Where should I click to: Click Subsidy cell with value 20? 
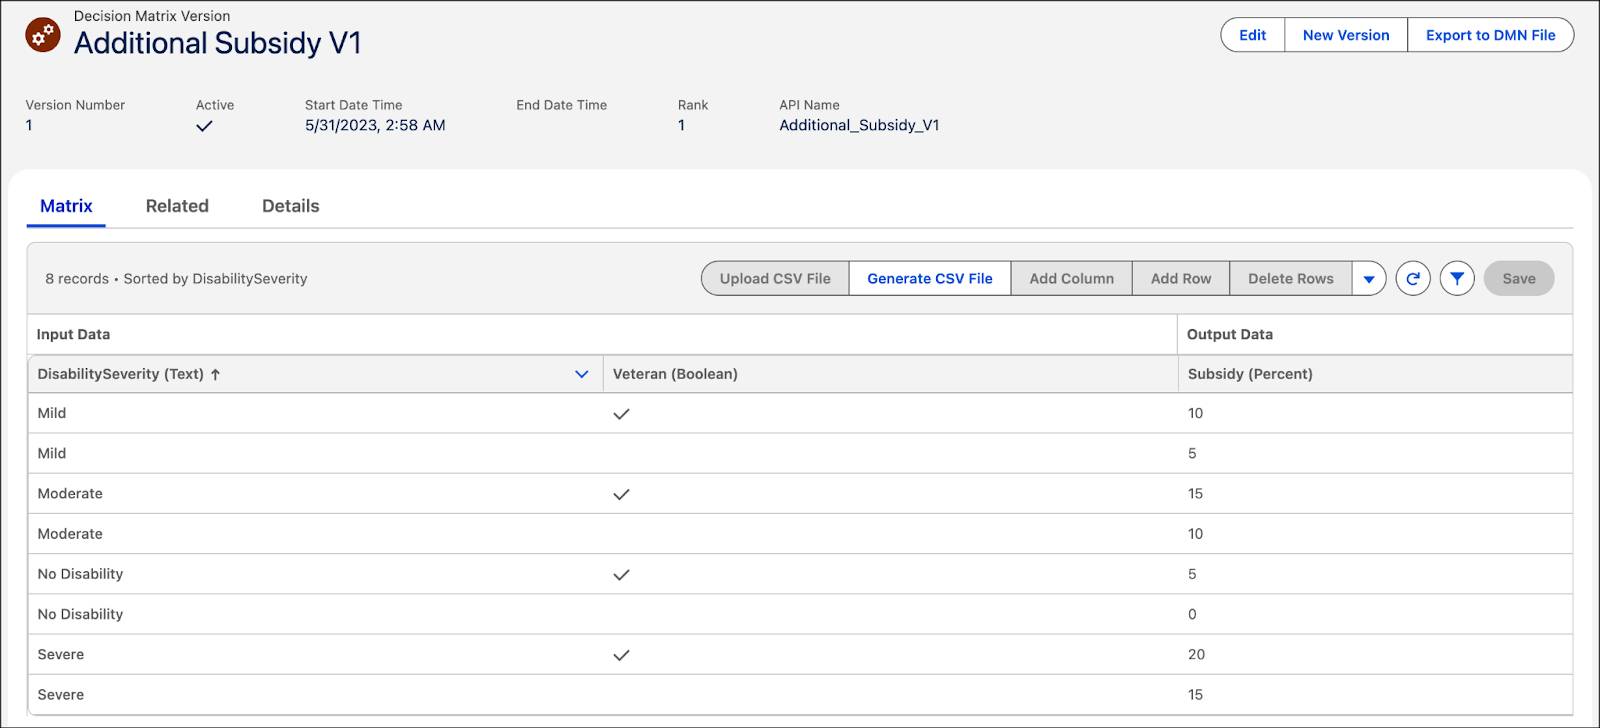[x=1375, y=655]
